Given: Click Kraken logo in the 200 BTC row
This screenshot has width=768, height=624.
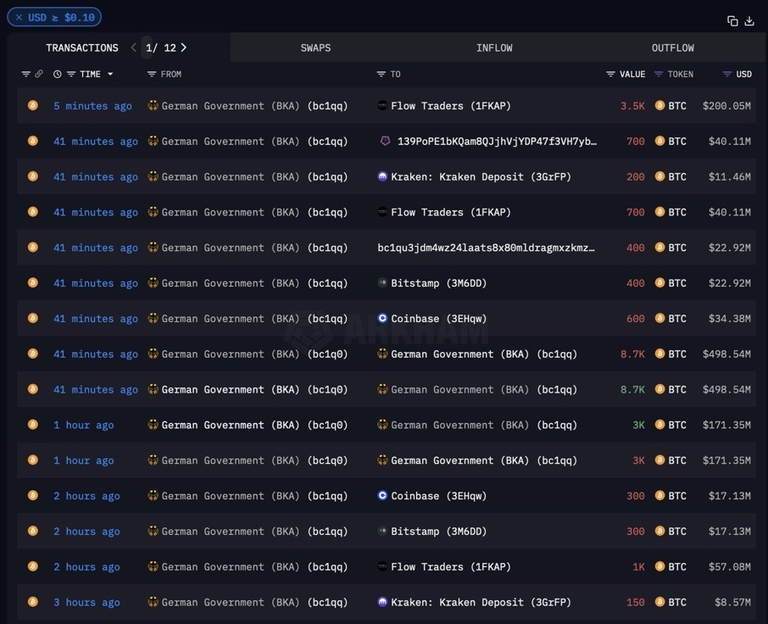Looking at the screenshot, I should pos(383,176).
